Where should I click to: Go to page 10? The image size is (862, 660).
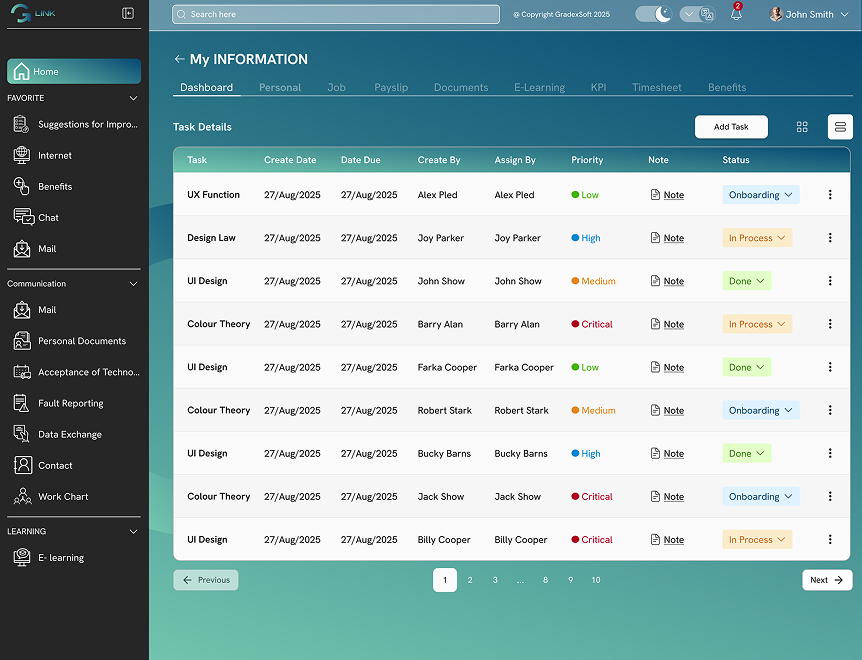pos(596,580)
